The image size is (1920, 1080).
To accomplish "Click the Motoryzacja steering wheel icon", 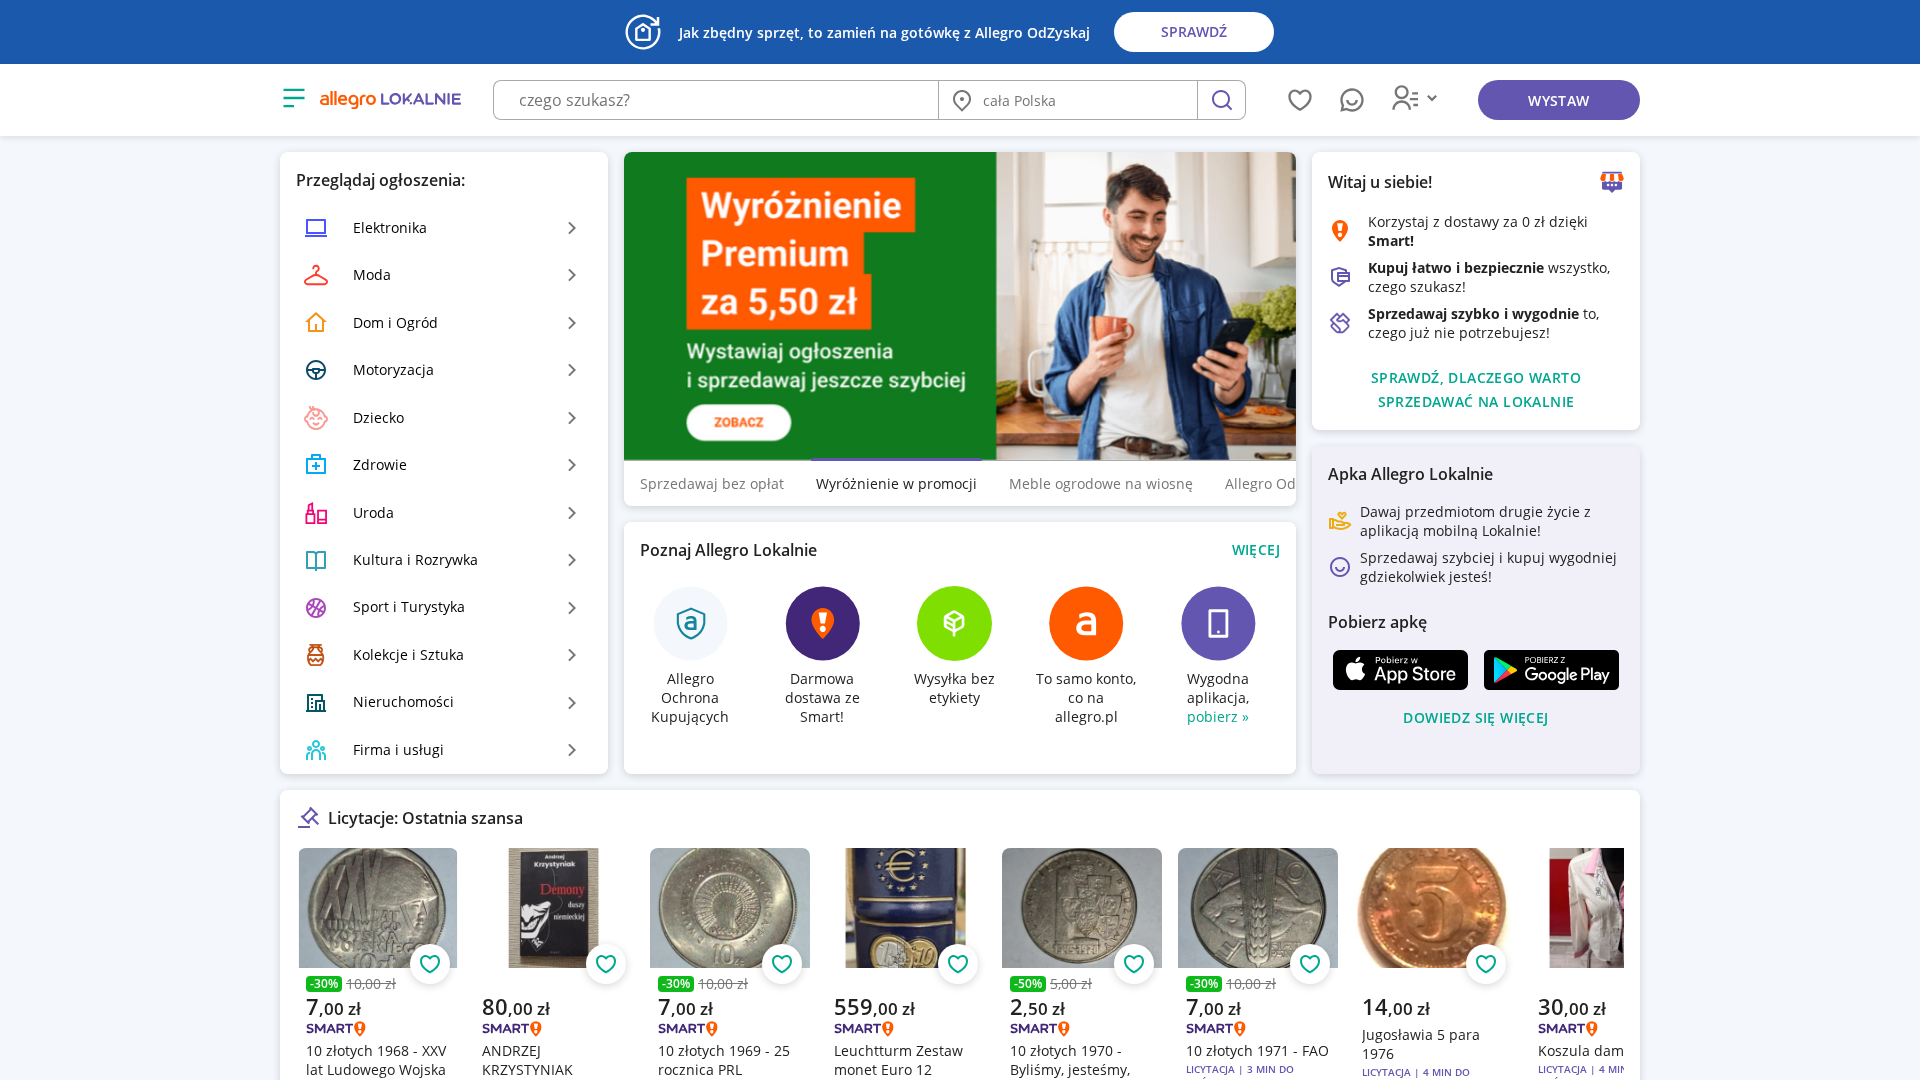I will click(316, 370).
